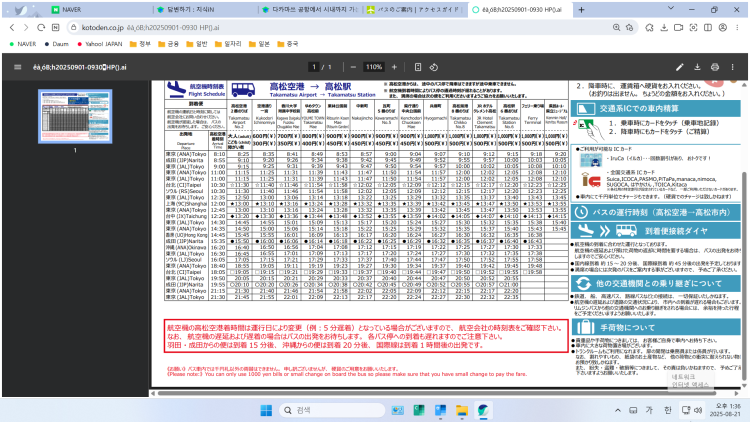Open a new tab with plus button
The width and height of the screenshot is (750, 422).
click(x=581, y=10)
